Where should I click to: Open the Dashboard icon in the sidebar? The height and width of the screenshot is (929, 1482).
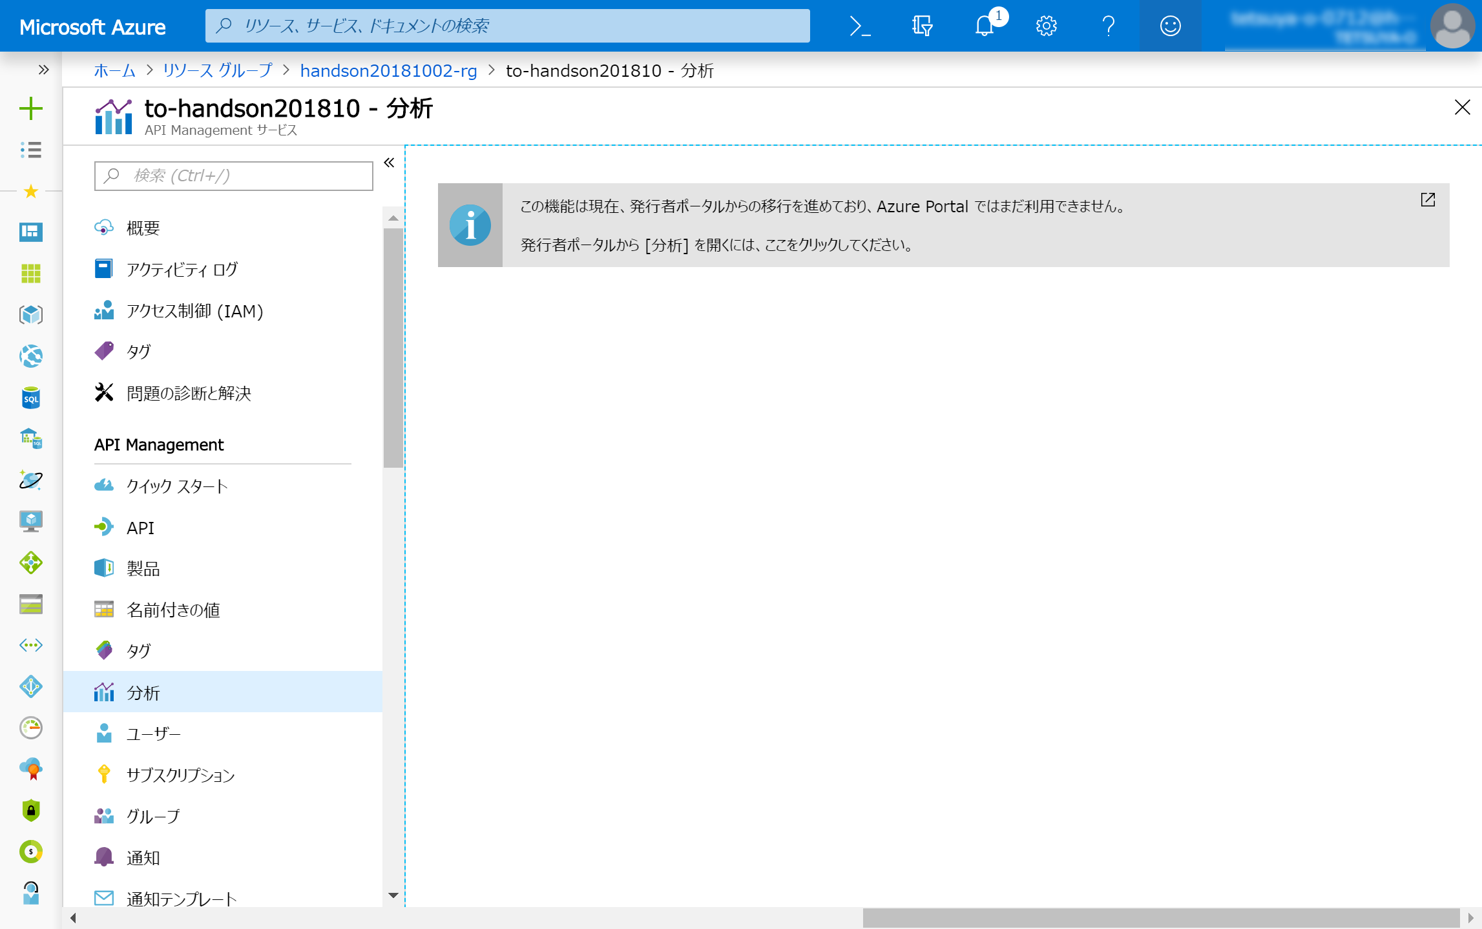click(30, 232)
